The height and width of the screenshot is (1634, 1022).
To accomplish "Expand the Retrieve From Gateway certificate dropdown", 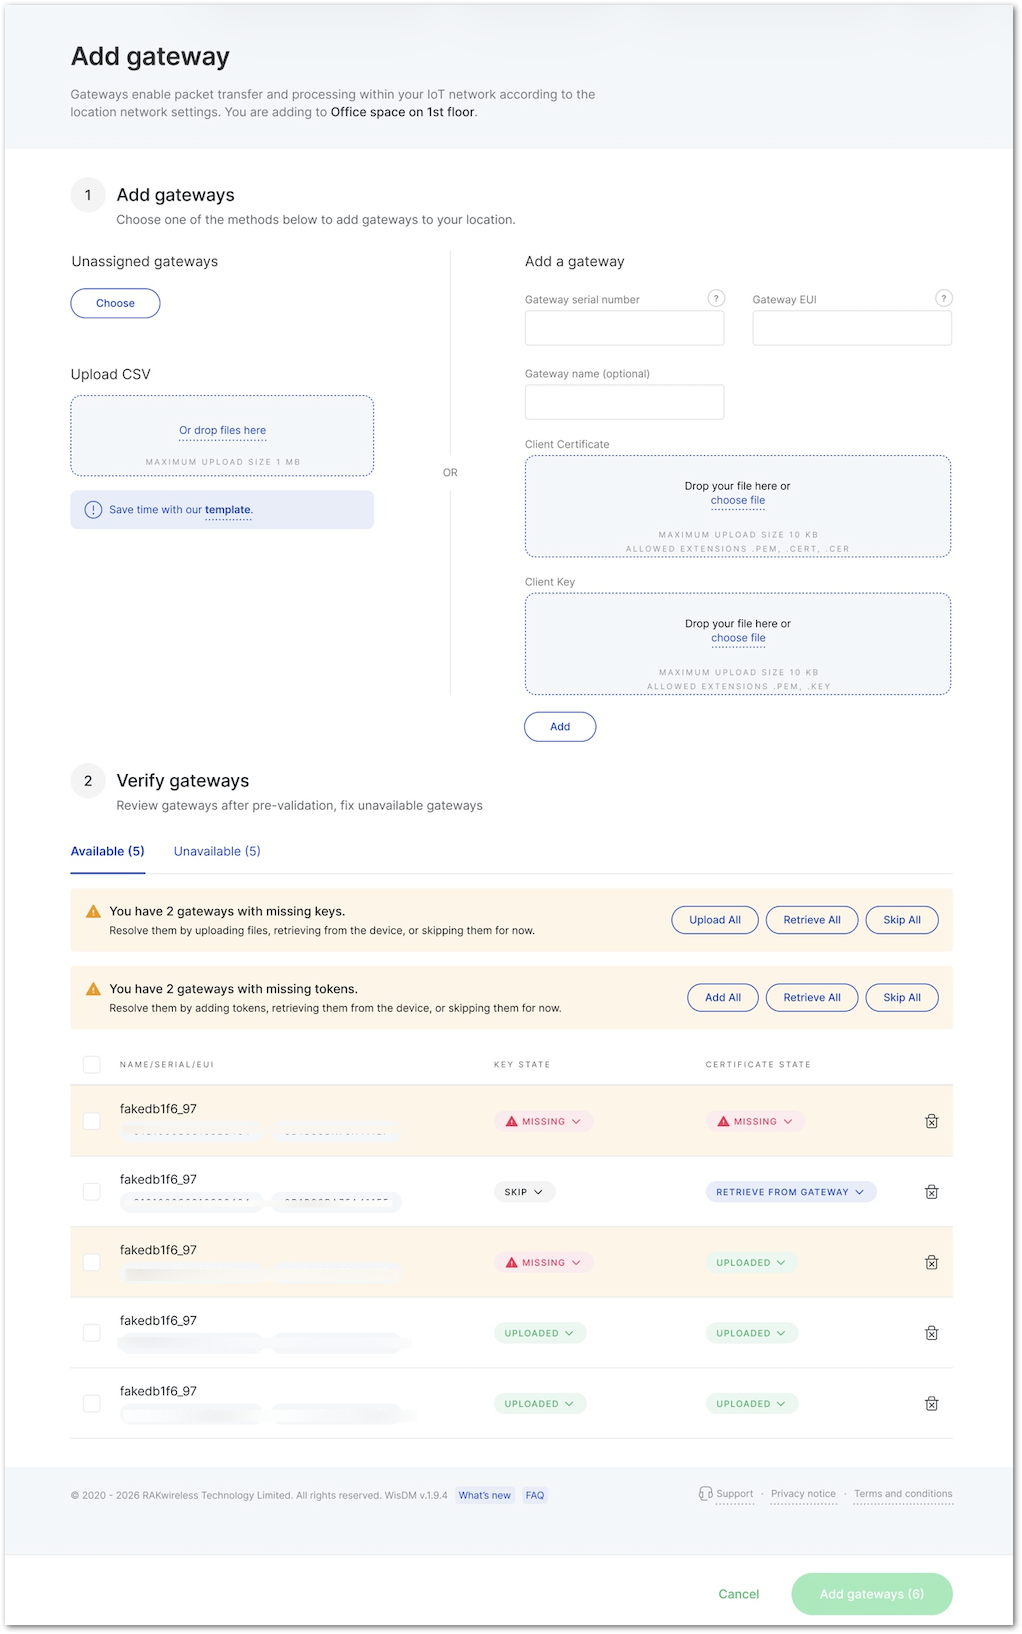I will tap(790, 1192).
